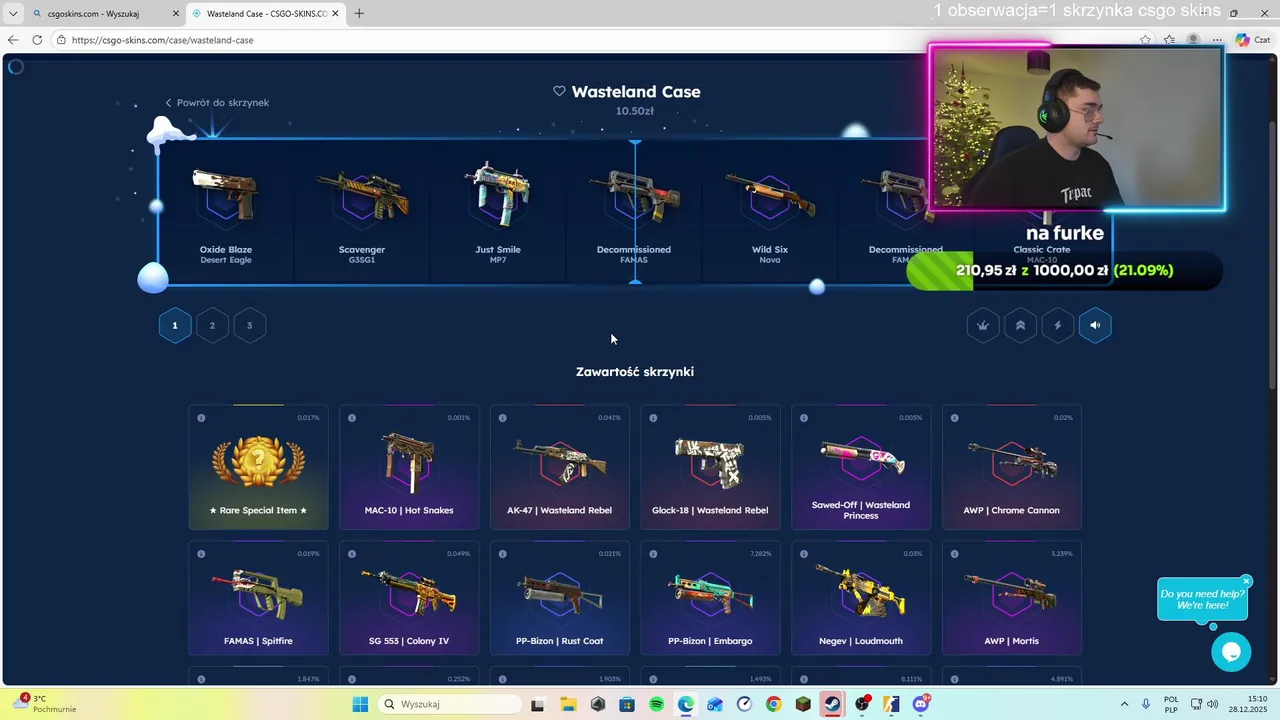Click the 'Do you need help?' message
Screen dimensions: 1280x720
1202,599
